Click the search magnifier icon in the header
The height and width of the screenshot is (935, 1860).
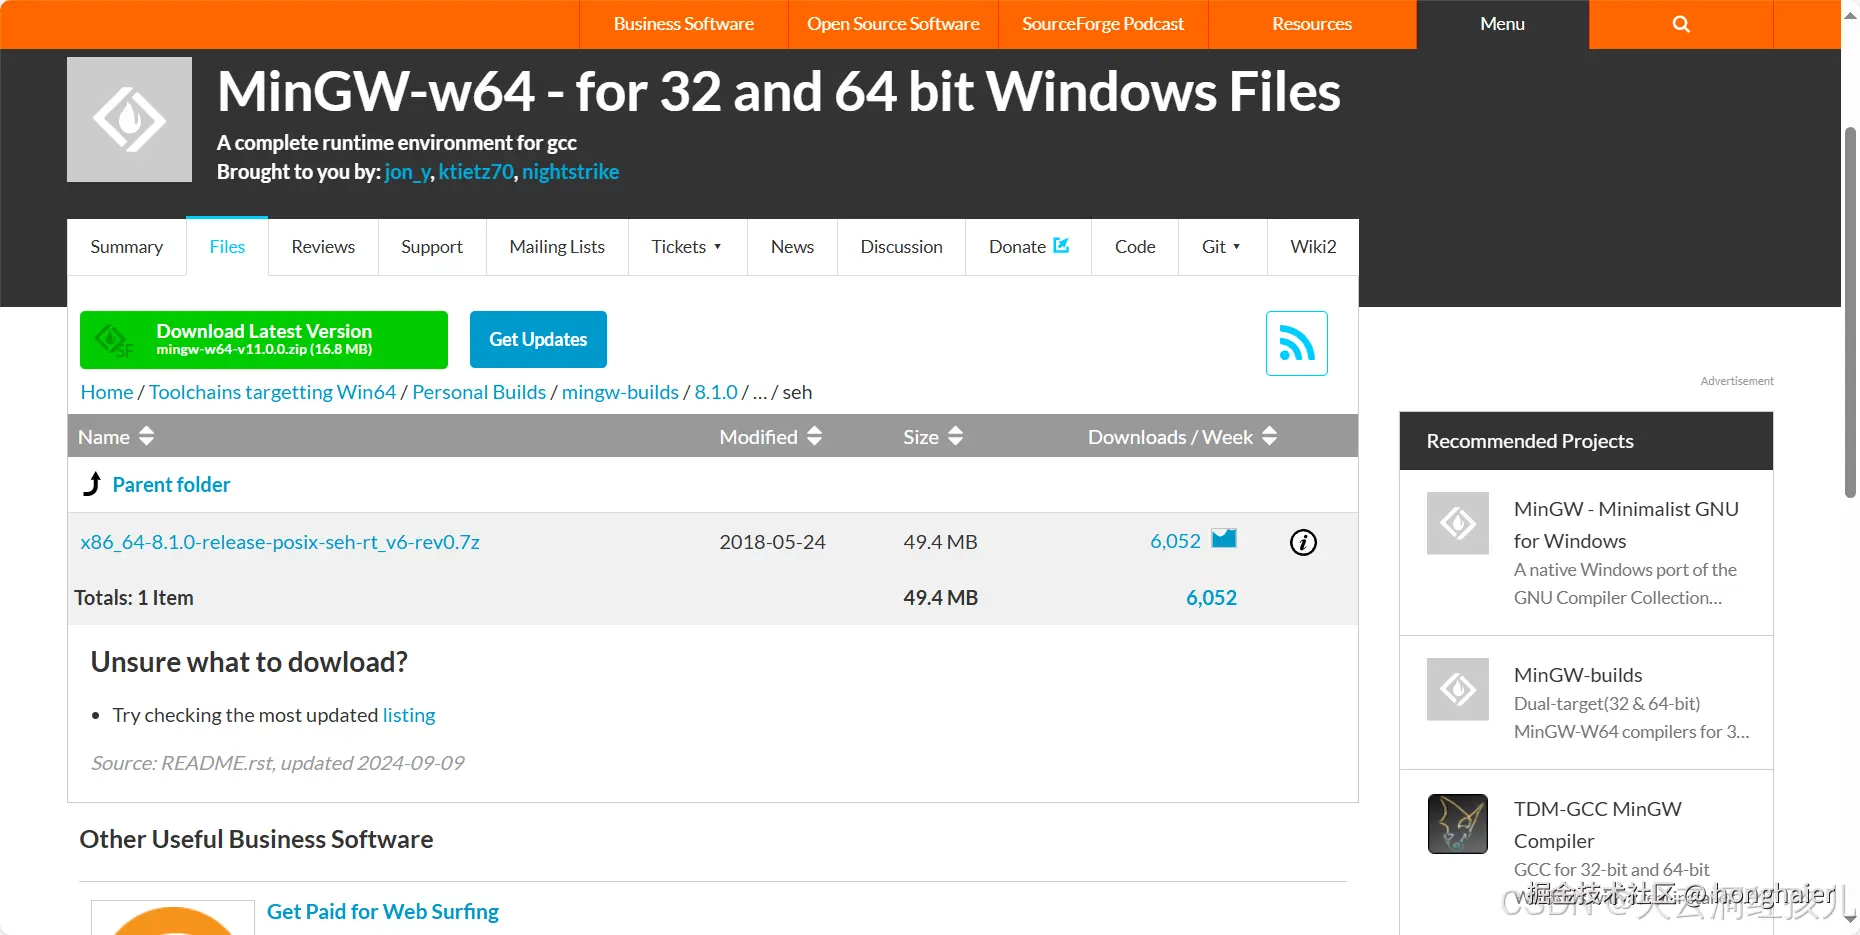[1681, 24]
